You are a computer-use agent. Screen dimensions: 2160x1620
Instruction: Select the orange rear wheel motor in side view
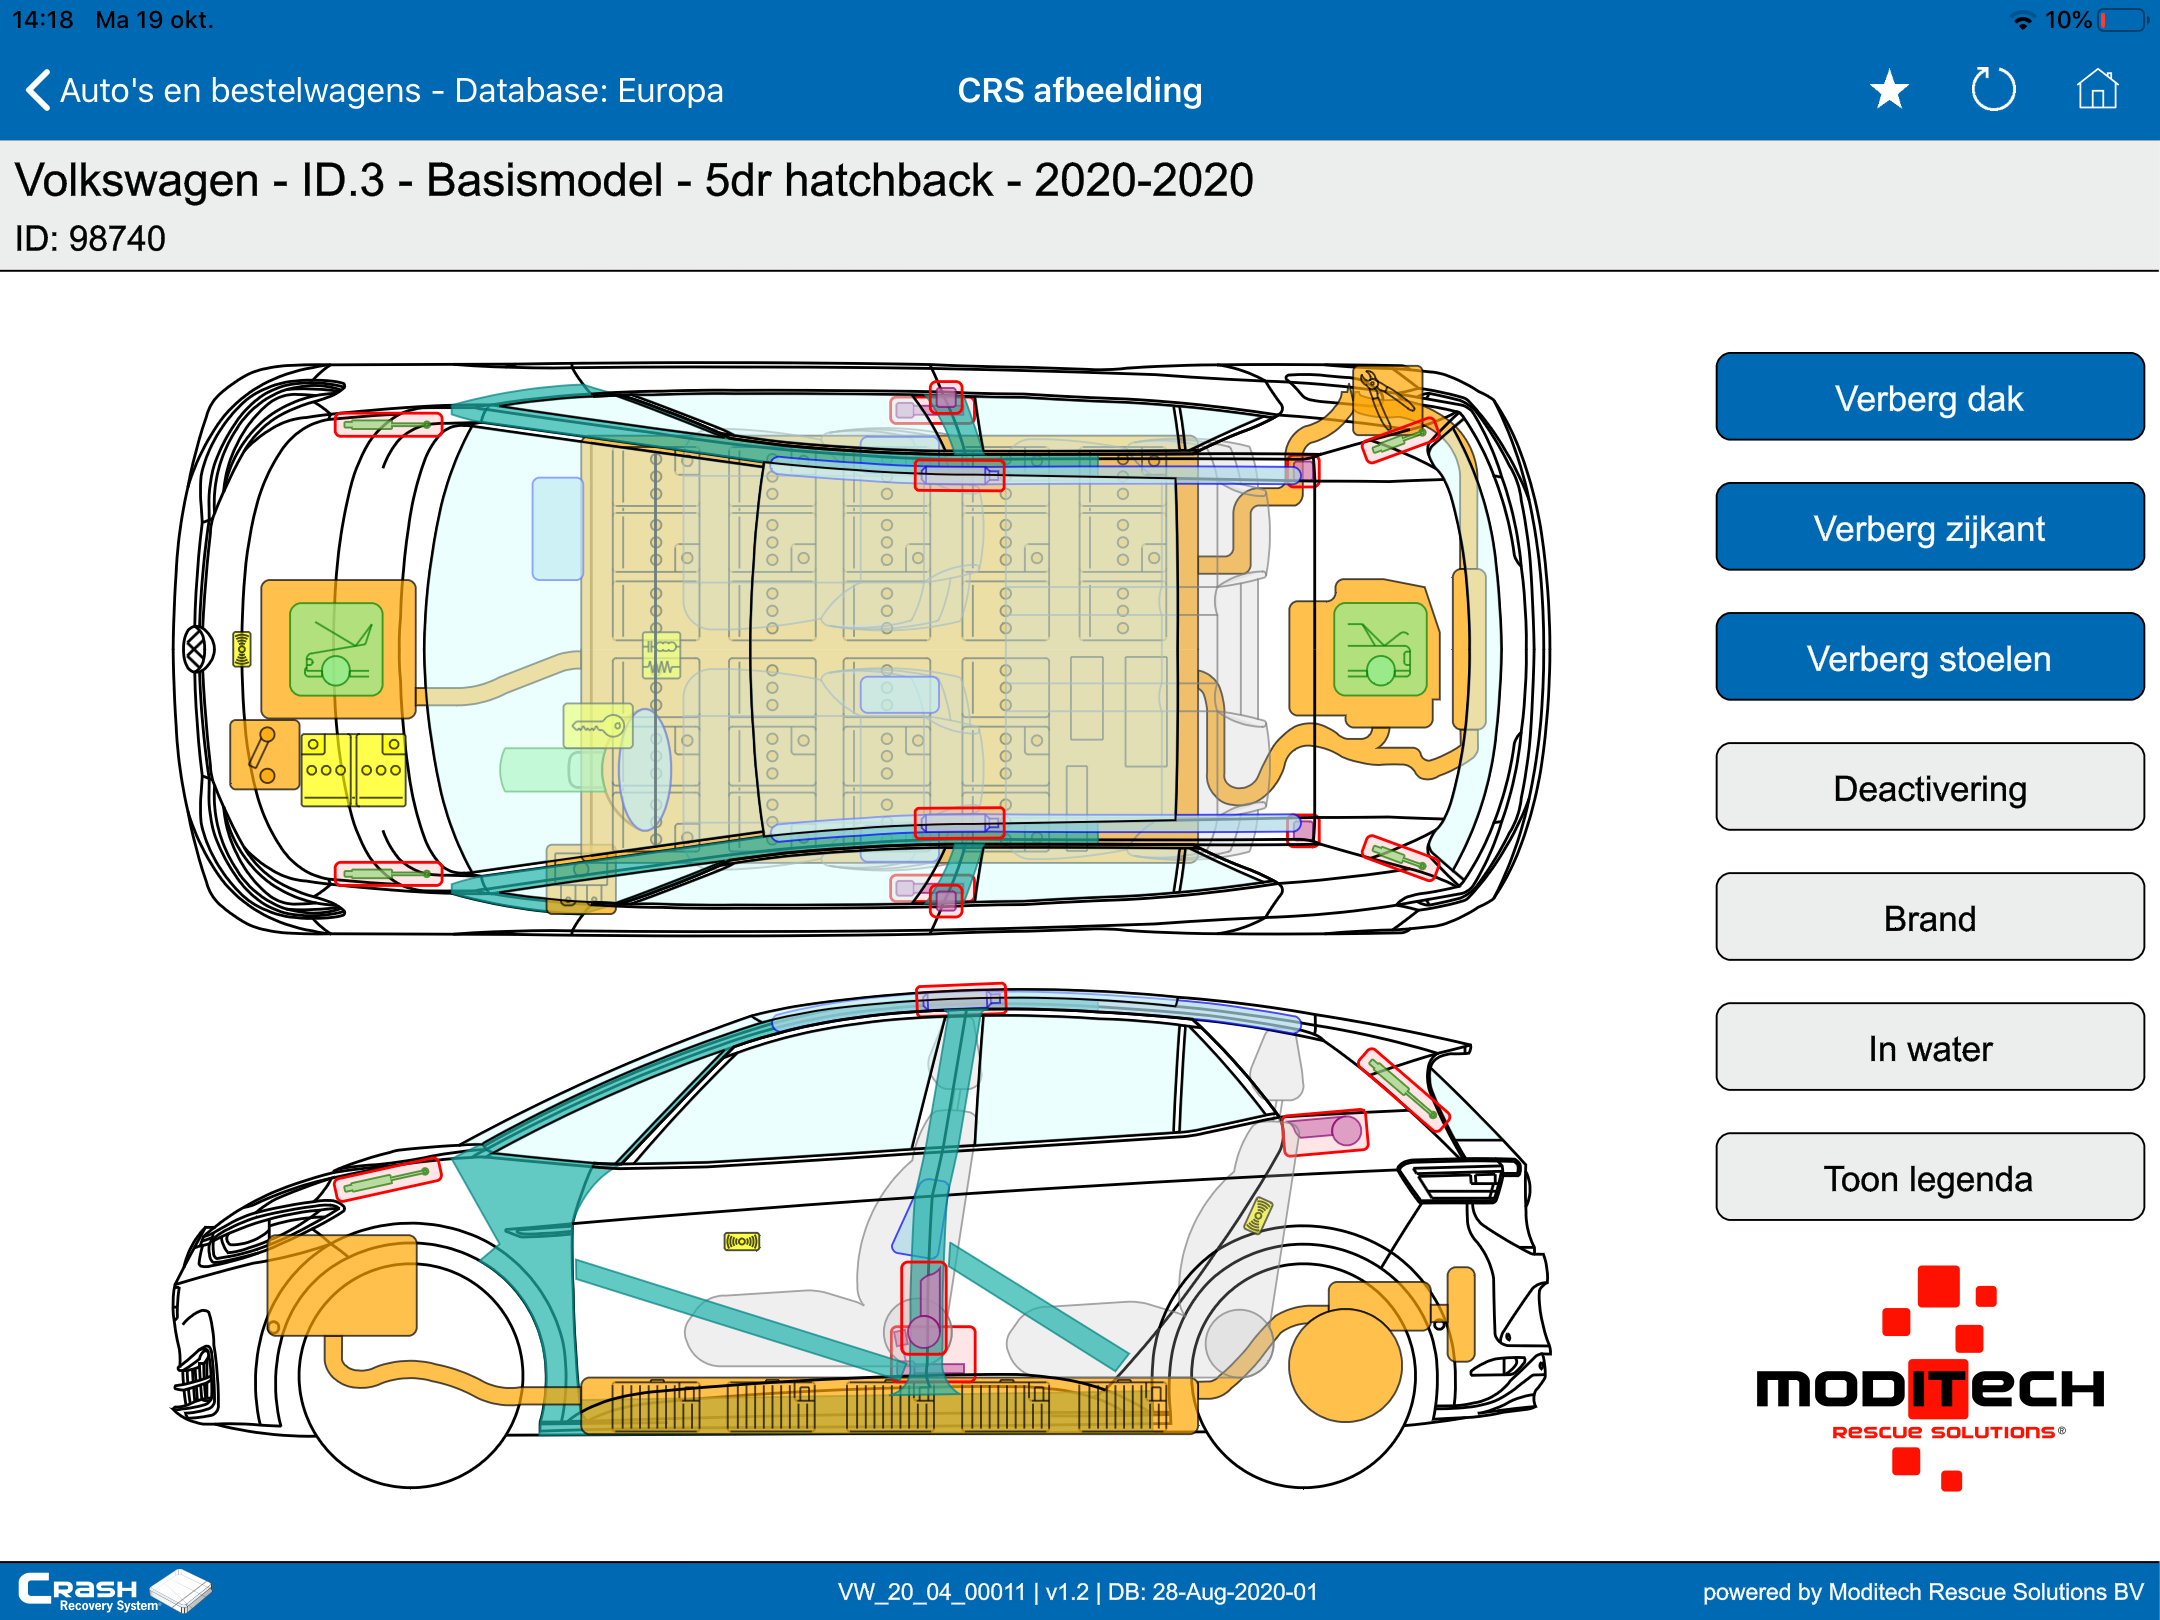1345,1365
